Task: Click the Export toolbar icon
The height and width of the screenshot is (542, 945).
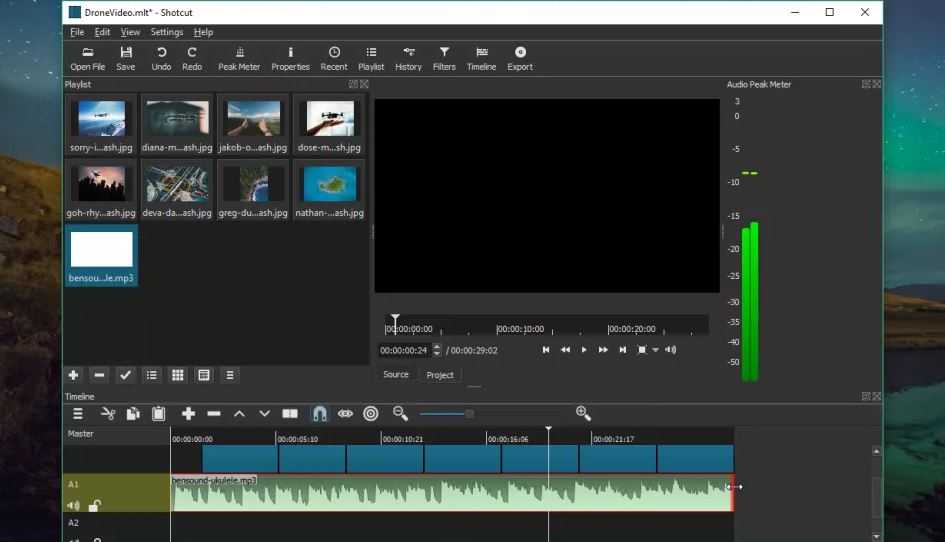Action: [520, 58]
